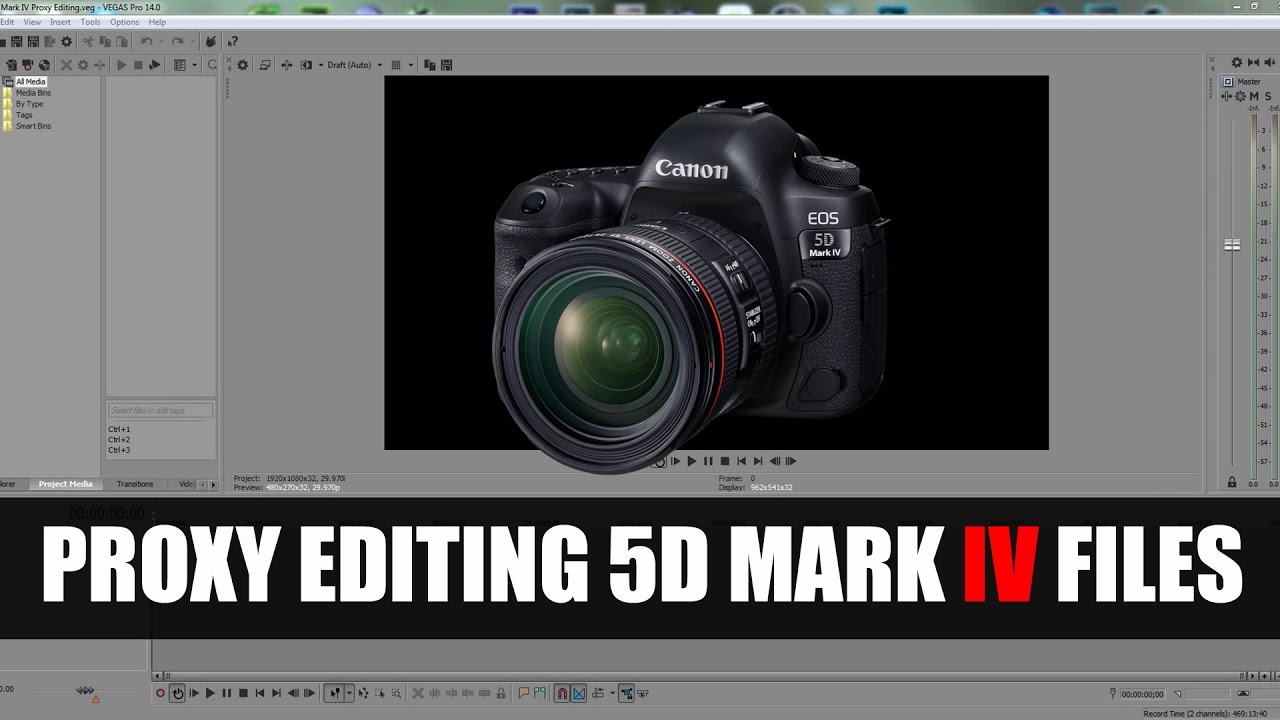Click Preview on External Monitor icon
1280x720 pixels.
pos(265,65)
